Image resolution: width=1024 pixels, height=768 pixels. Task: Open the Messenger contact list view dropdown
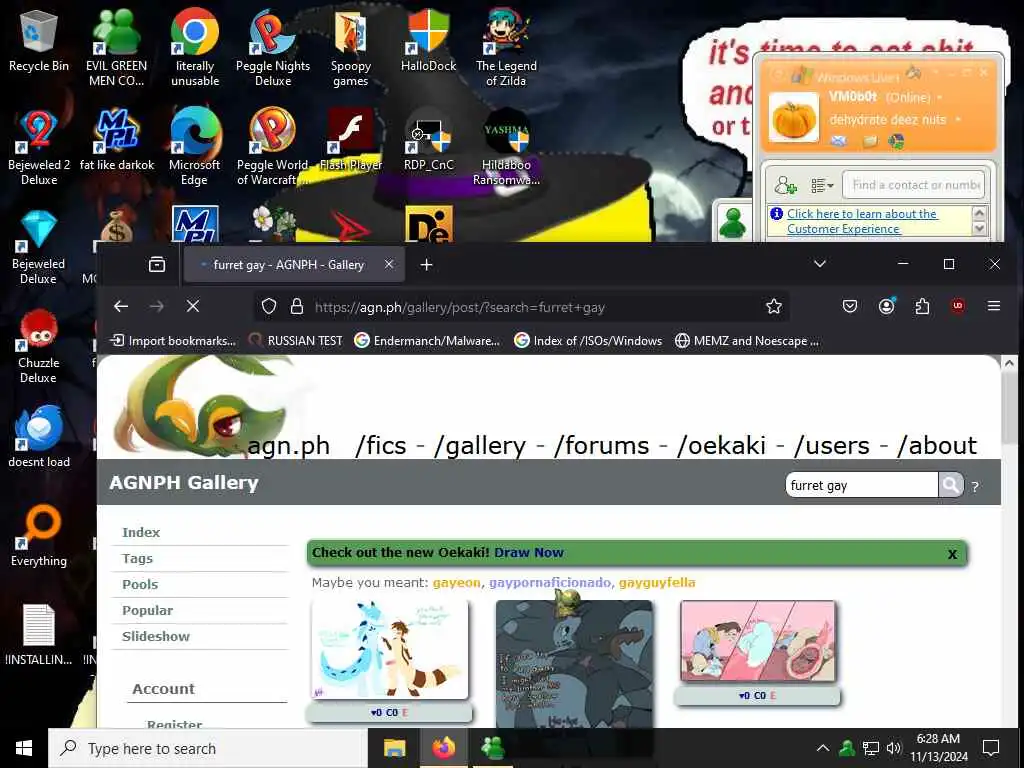[x=822, y=186]
